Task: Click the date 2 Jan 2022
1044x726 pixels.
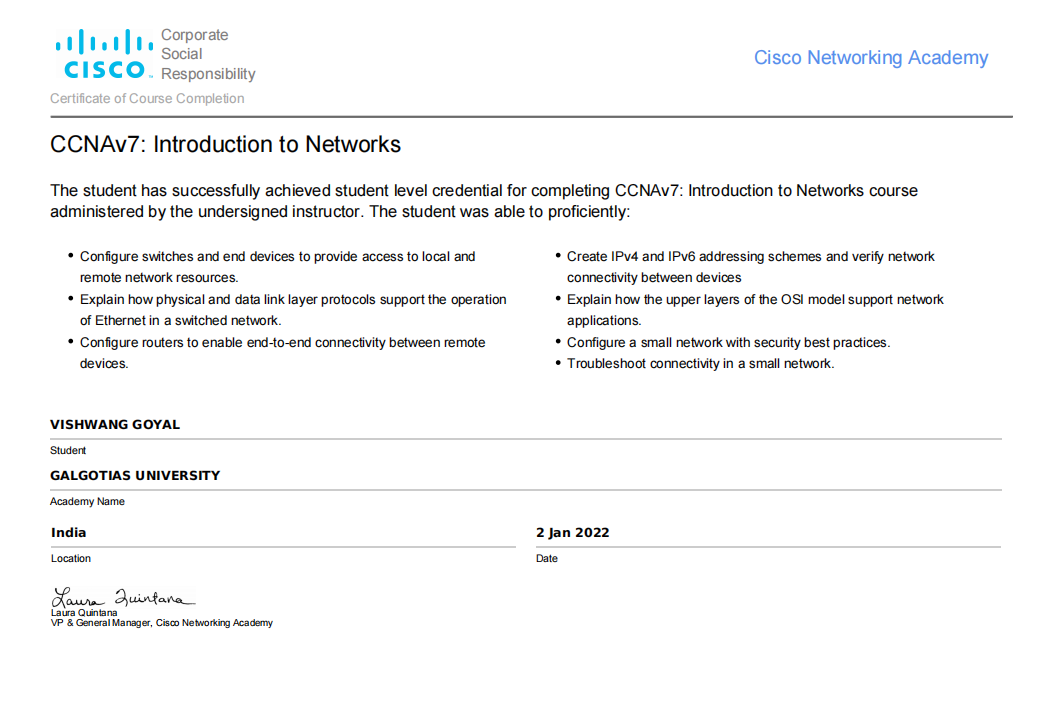Action: pyautogui.click(x=572, y=532)
